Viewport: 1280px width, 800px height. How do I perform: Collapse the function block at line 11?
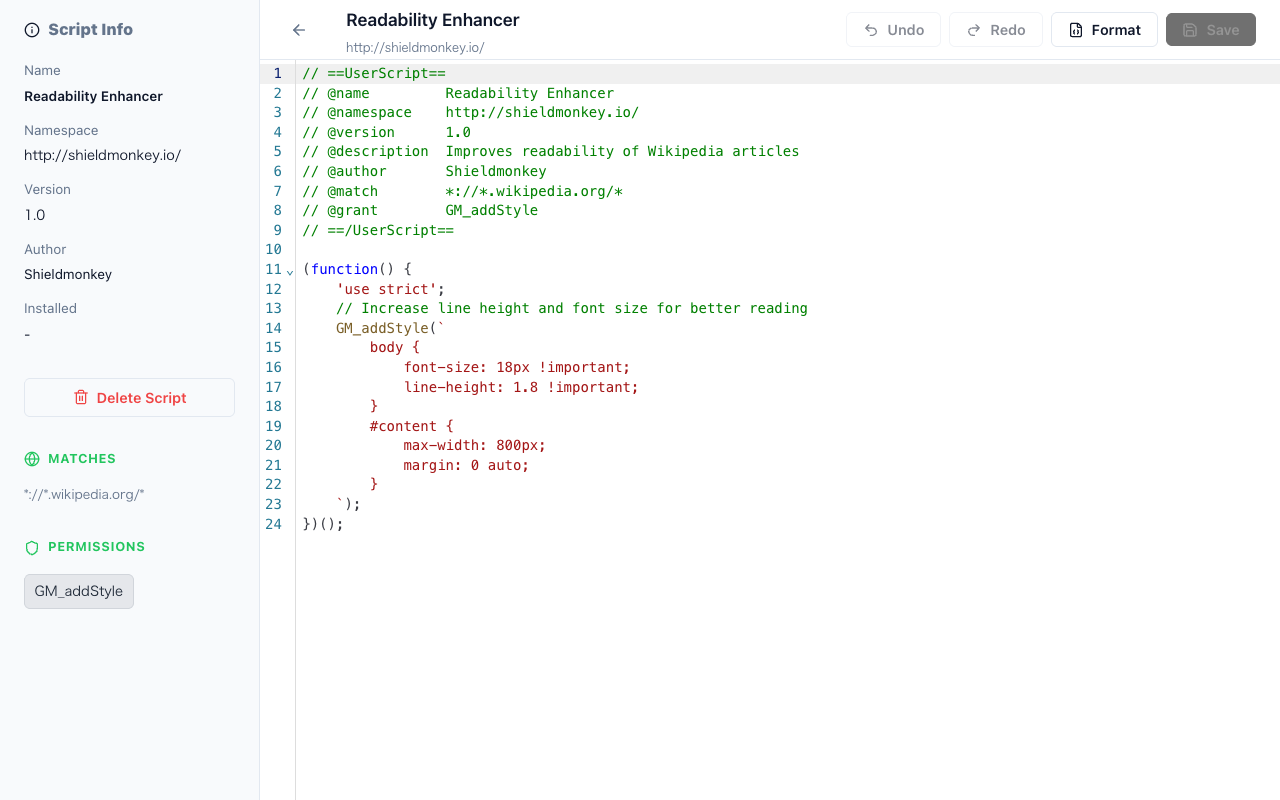pyautogui.click(x=290, y=271)
